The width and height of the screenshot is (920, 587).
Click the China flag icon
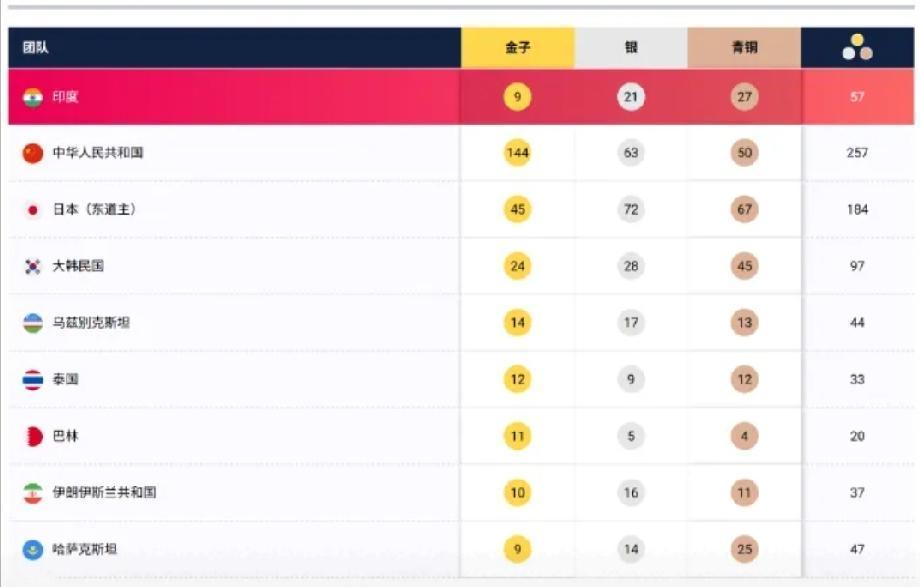coord(33,153)
